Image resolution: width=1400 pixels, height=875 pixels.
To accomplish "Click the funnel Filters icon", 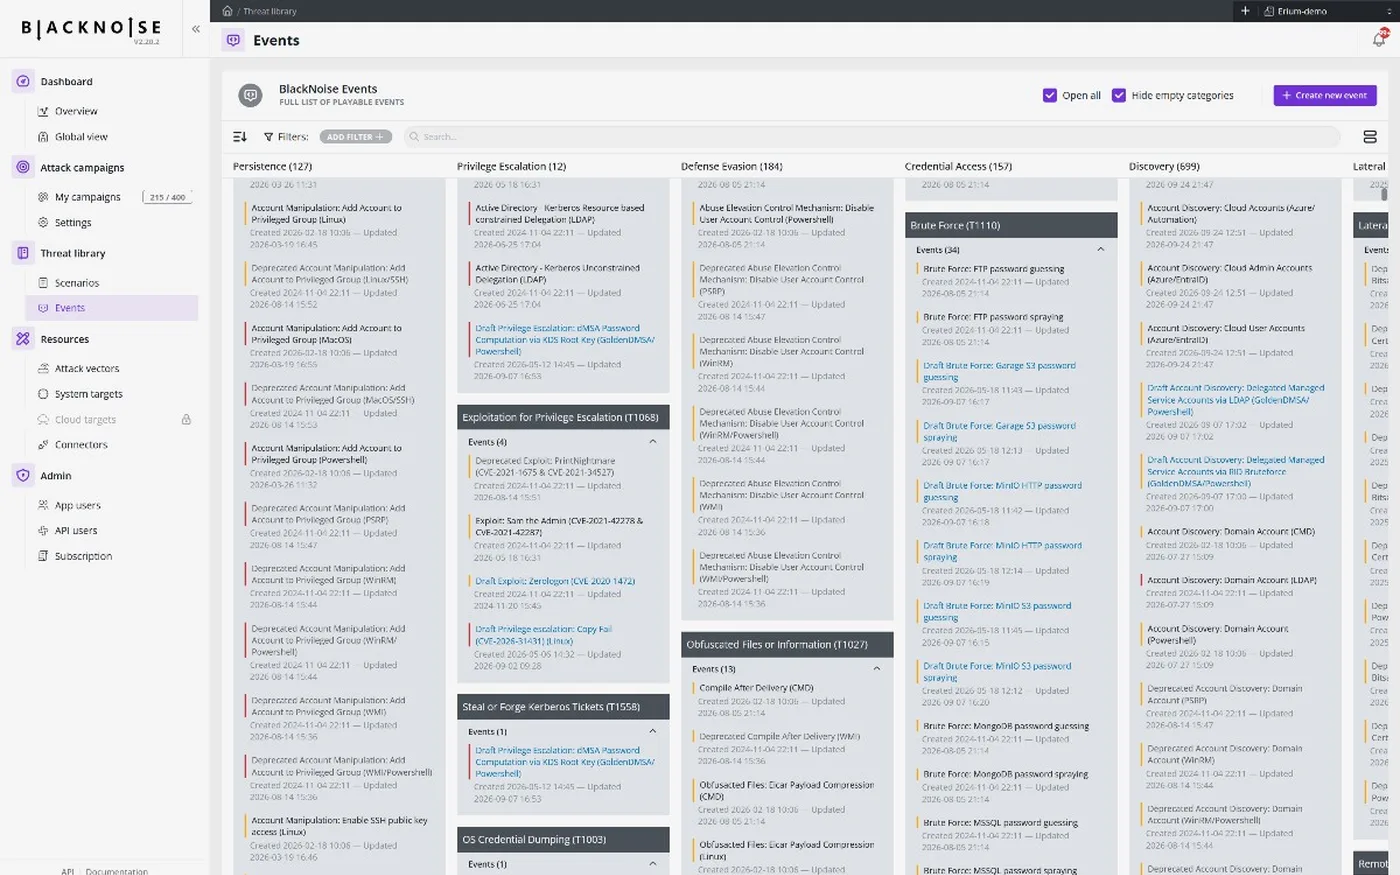I will tap(268, 137).
